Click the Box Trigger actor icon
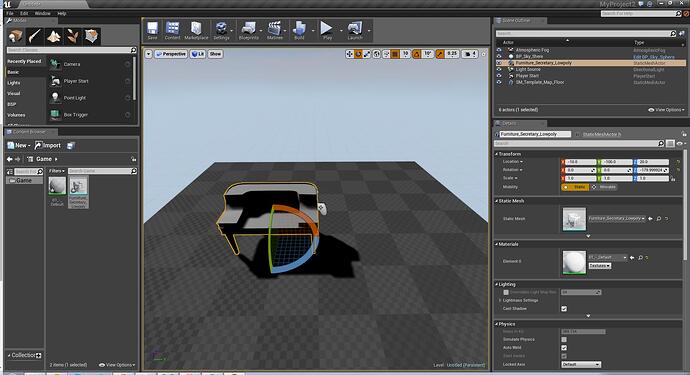 55,114
